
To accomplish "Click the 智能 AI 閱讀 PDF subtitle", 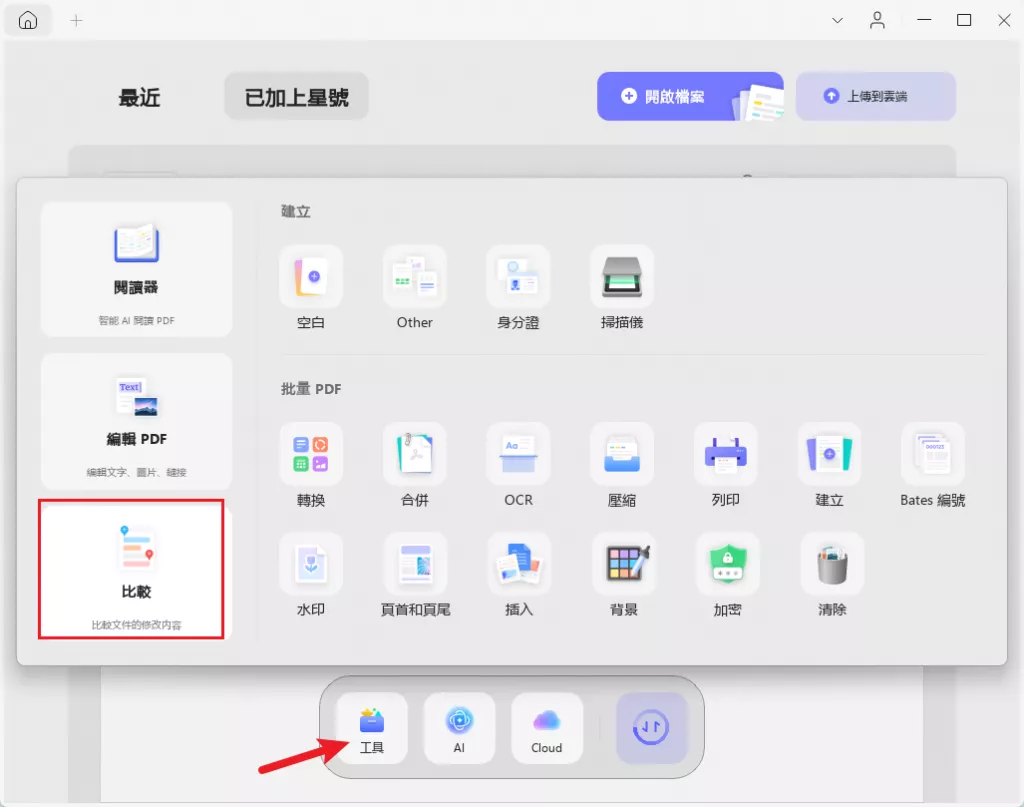I will (136, 321).
